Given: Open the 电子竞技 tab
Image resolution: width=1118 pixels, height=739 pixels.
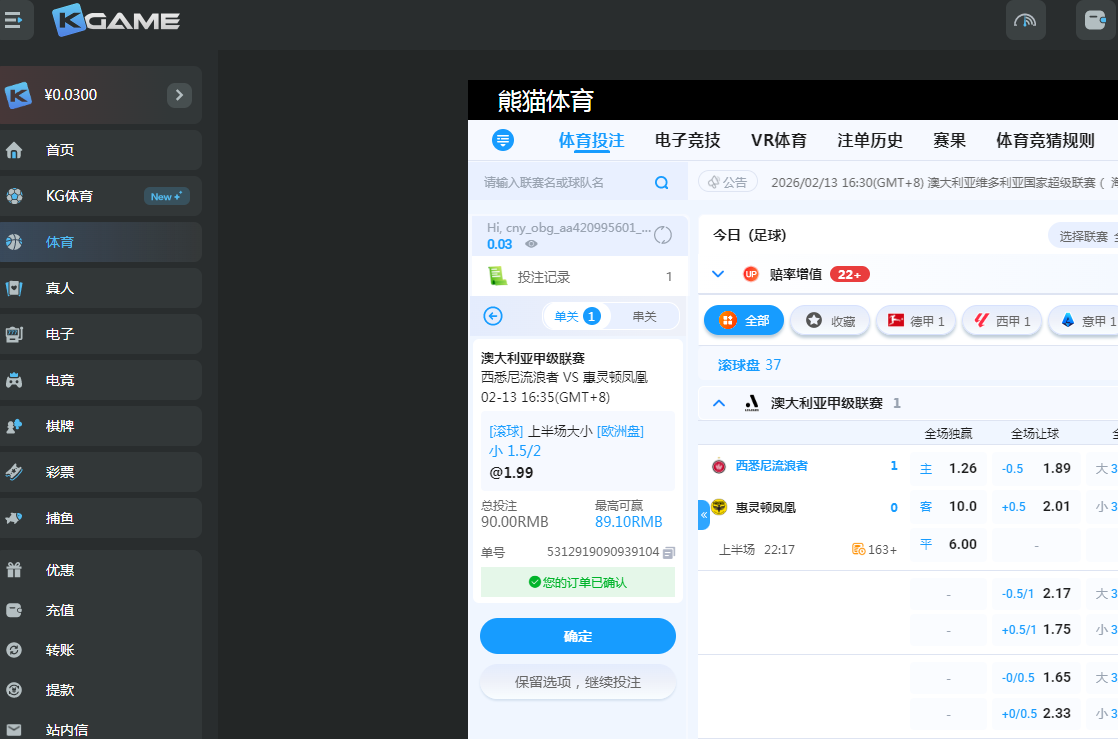Looking at the screenshot, I should click(x=687, y=140).
